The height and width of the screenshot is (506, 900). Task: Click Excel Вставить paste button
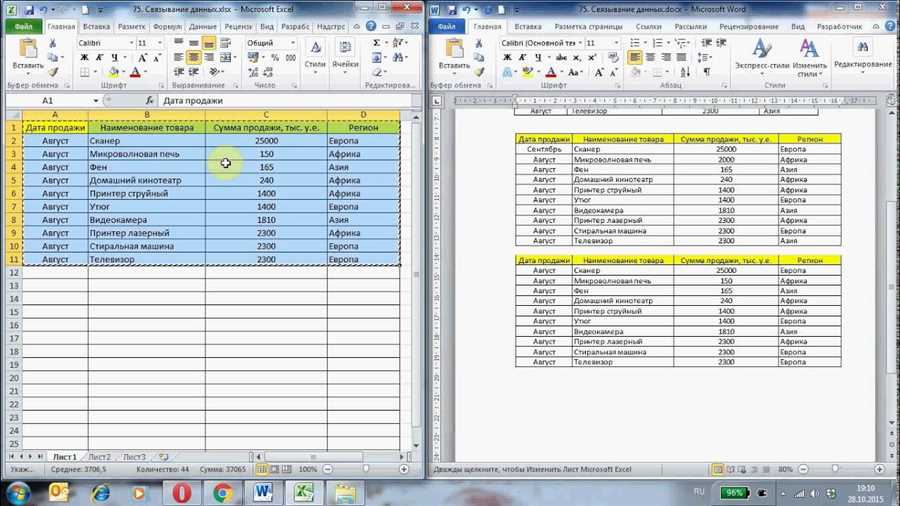tap(28, 55)
